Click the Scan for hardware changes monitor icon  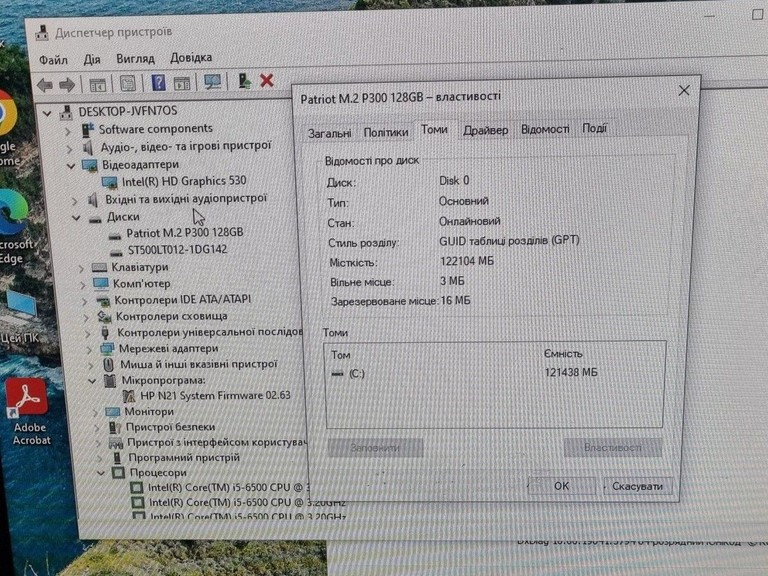[x=213, y=81]
